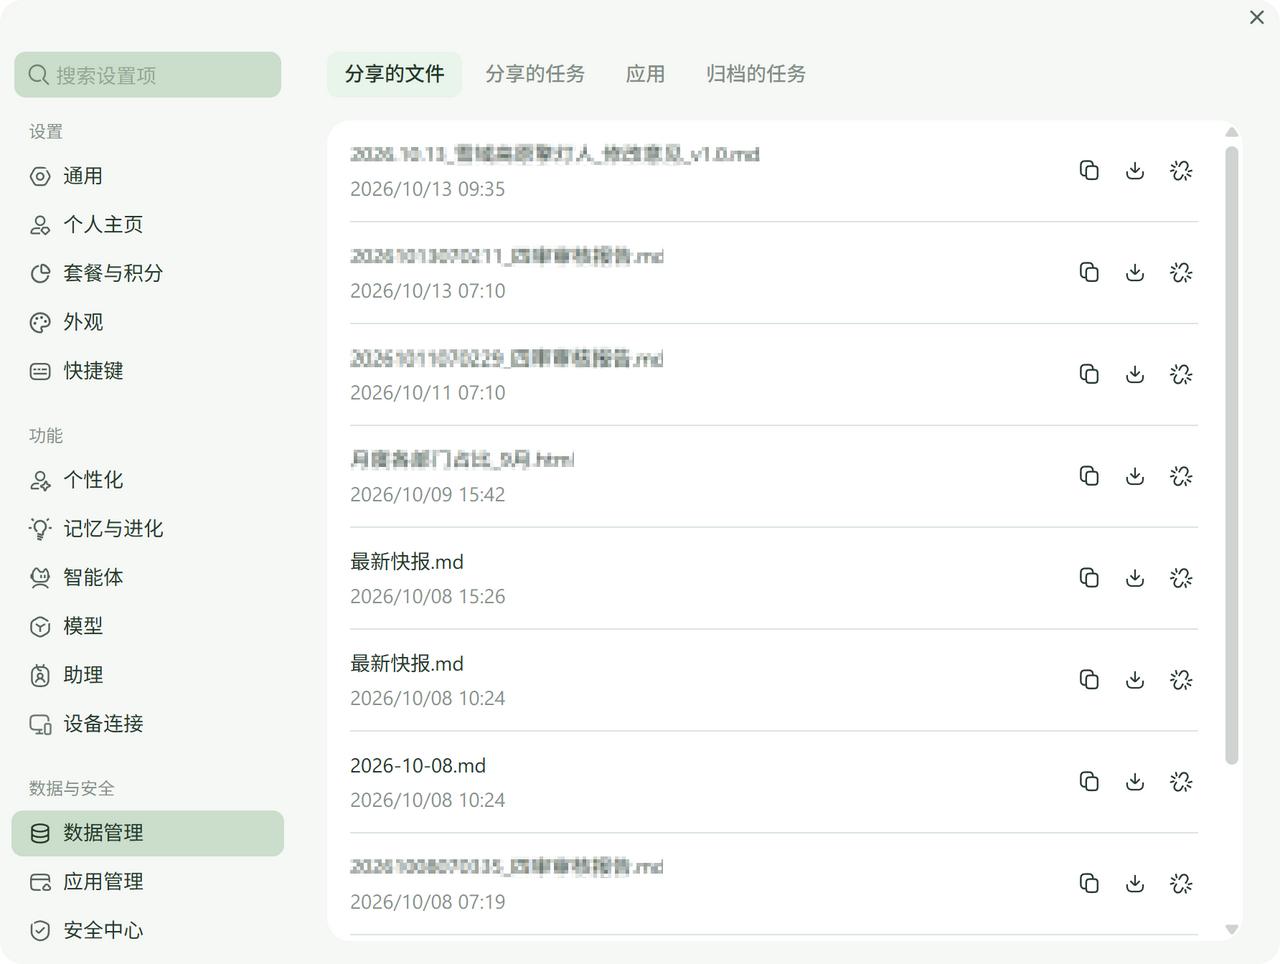Open 记忆与进化 section

pos(148,529)
